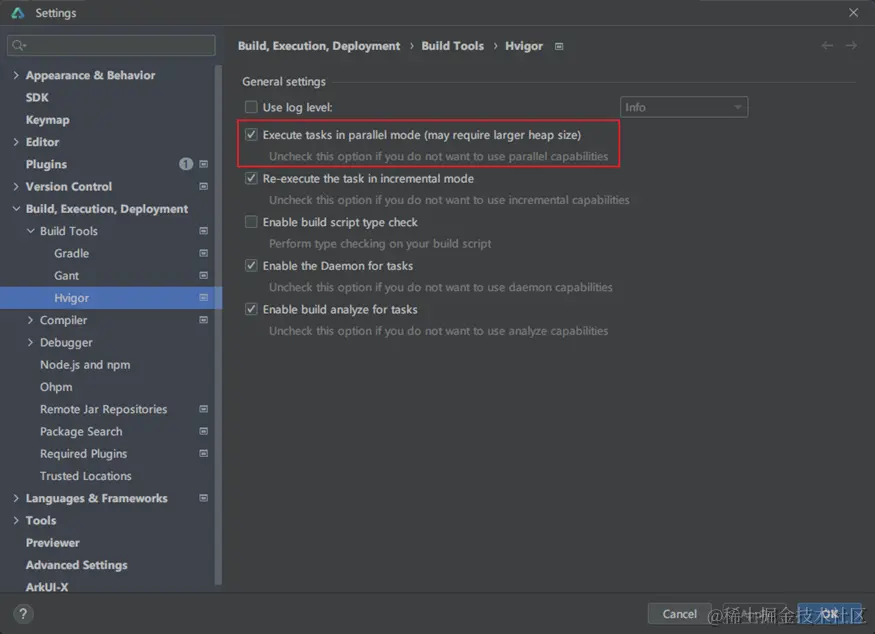The height and width of the screenshot is (634, 875).
Task: Expand the Tools chevron
Action: 16,520
